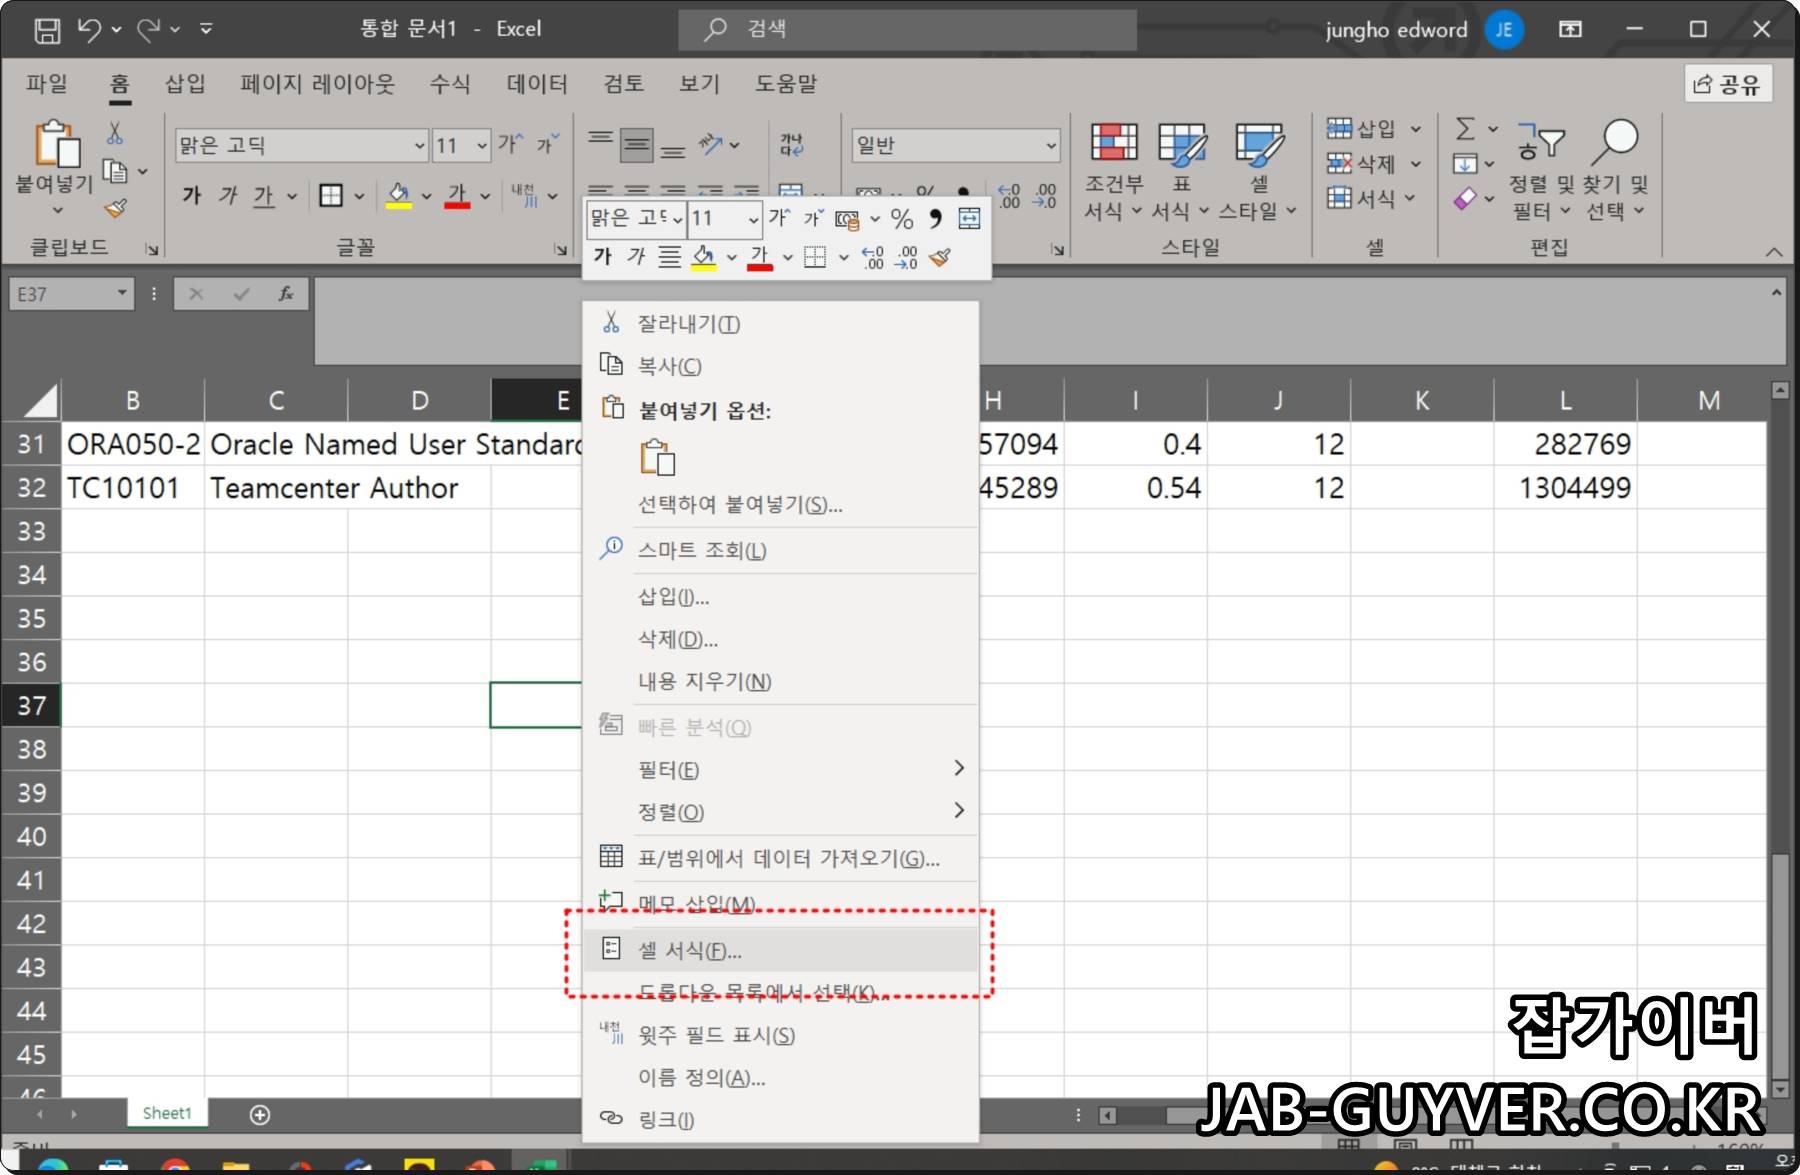
Task: Click the ribbon Borders icon
Action: (330, 196)
